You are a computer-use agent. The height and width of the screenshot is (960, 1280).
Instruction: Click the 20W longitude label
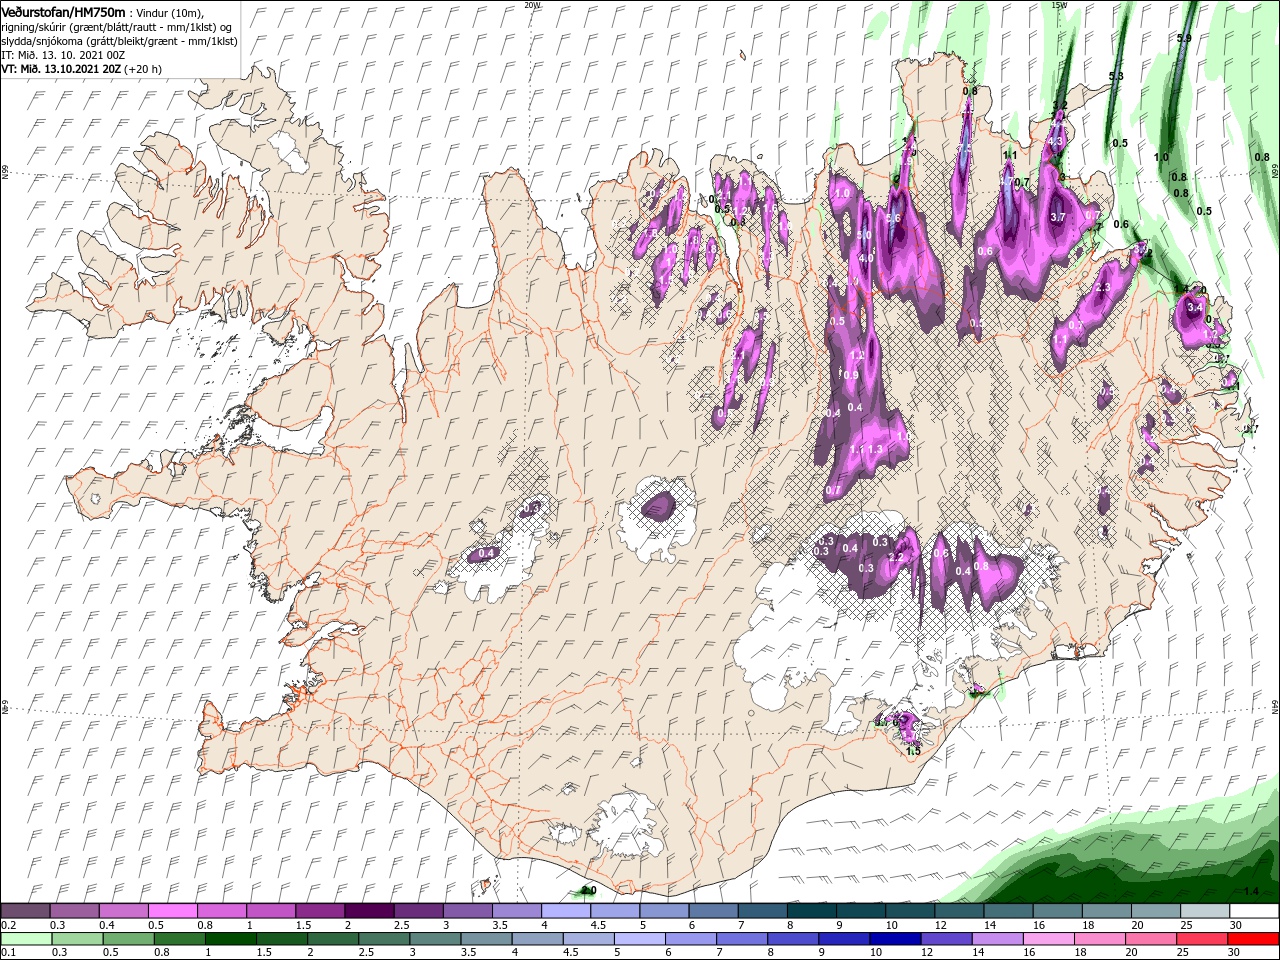(532, 5)
